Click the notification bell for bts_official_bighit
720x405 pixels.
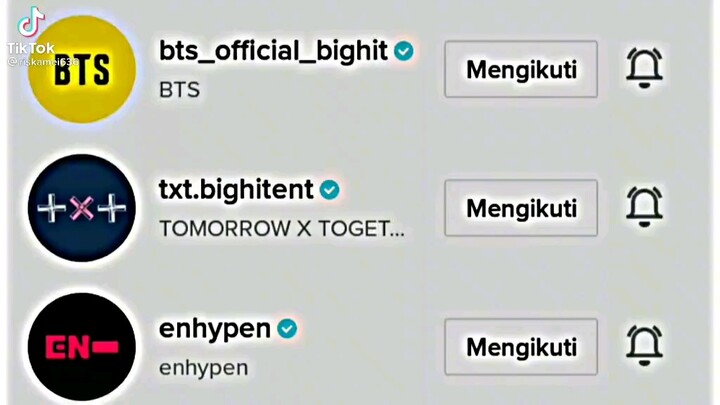click(x=644, y=68)
